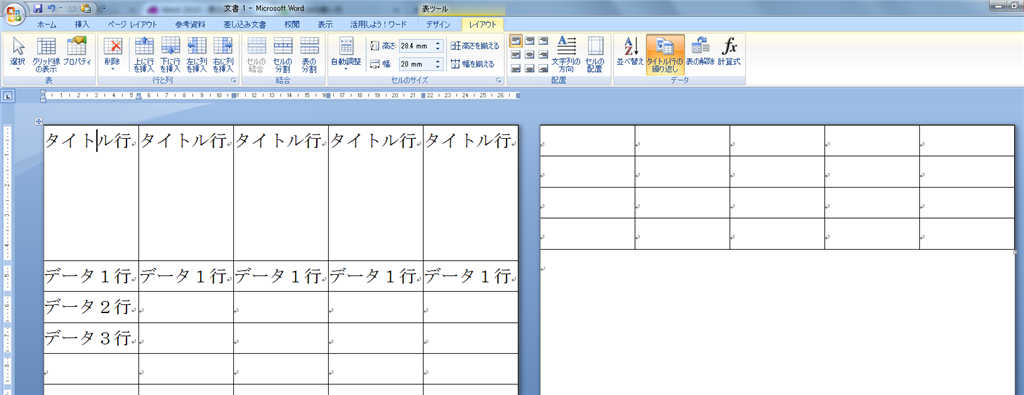The width and height of the screenshot is (1024, 395).
Task: Decrease row height with down spinner
Action: (438, 49)
